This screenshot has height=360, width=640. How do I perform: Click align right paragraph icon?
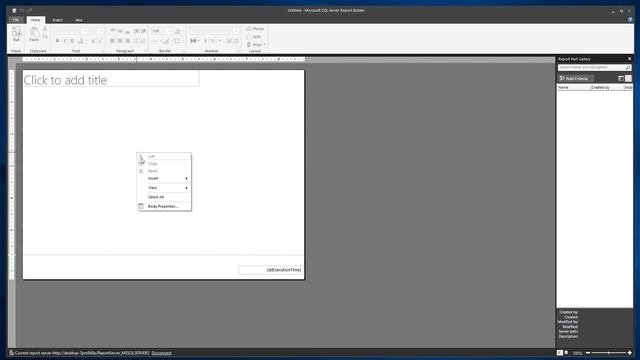(x=128, y=41)
